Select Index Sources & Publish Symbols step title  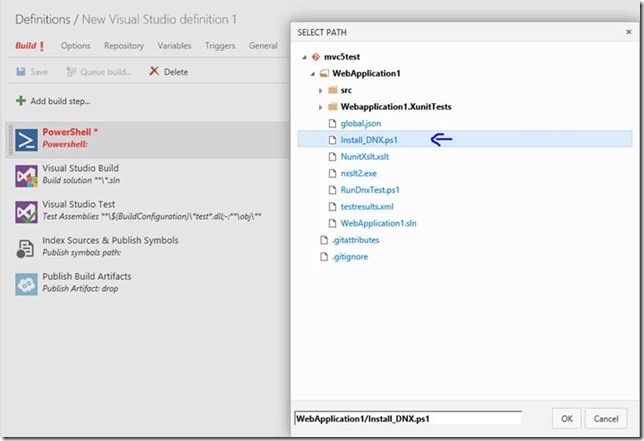coord(110,240)
